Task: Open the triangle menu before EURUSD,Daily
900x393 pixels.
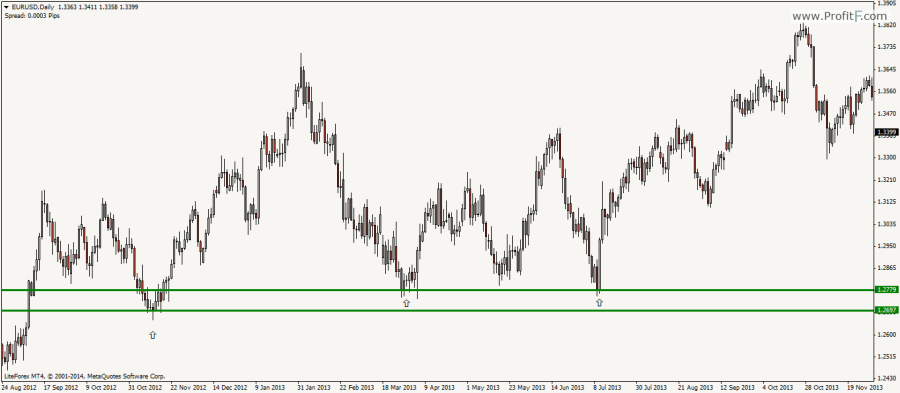Action: pyautogui.click(x=6, y=7)
